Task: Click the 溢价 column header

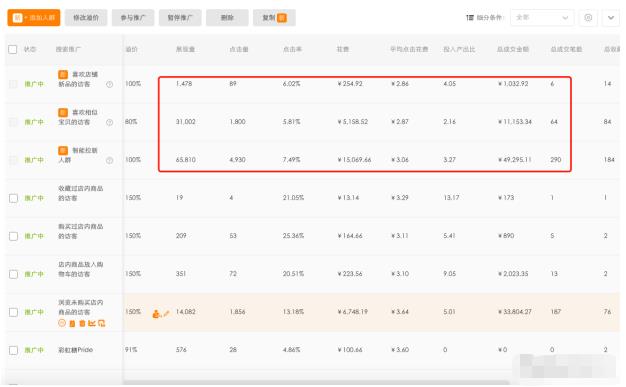Action: point(131,50)
